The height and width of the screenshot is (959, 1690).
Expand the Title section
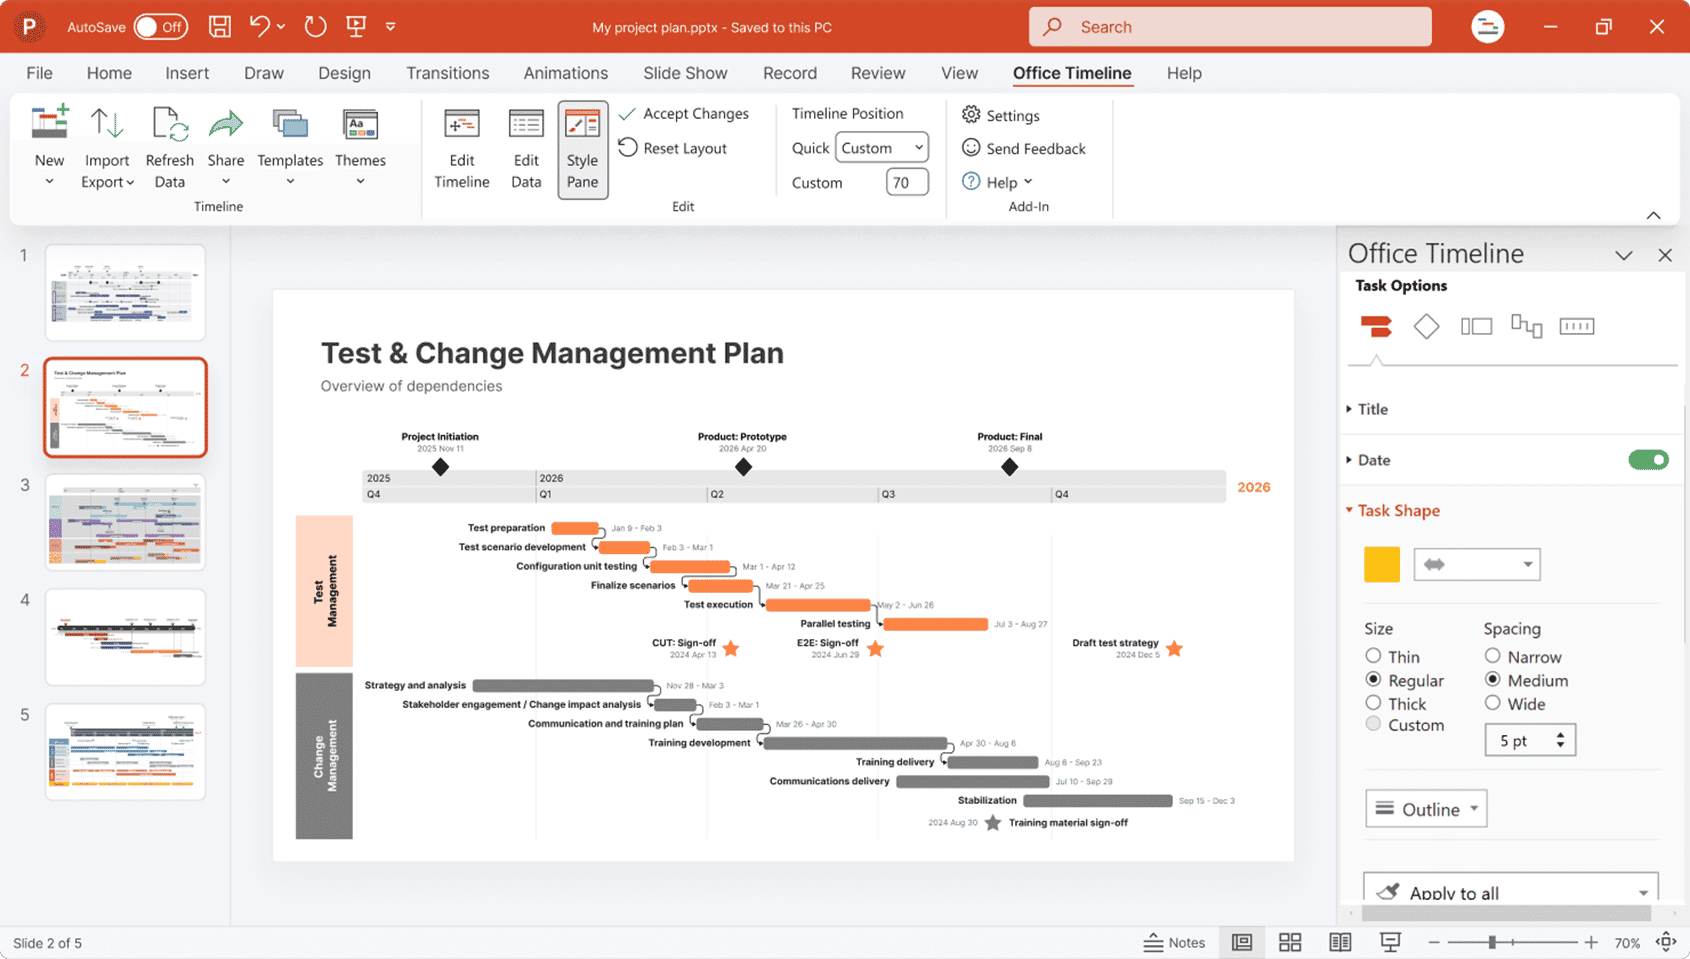(1366, 409)
